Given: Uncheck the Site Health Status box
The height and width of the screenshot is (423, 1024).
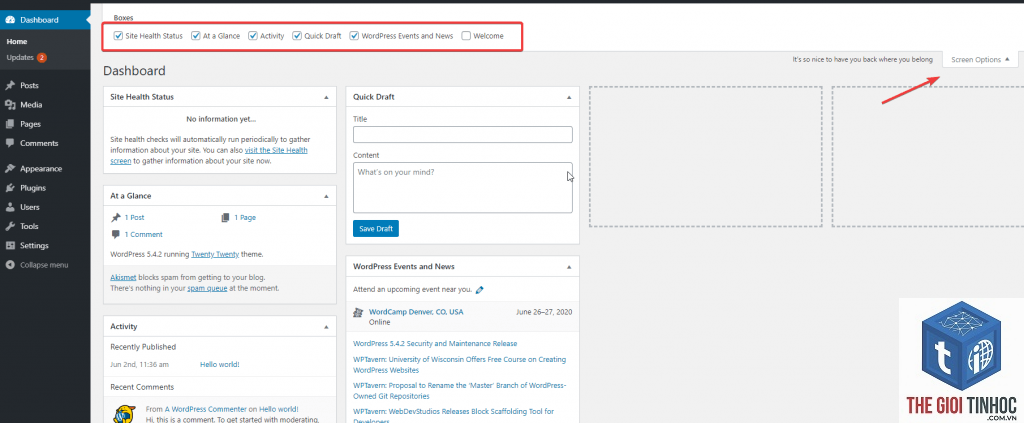Looking at the screenshot, I should [118, 36].
